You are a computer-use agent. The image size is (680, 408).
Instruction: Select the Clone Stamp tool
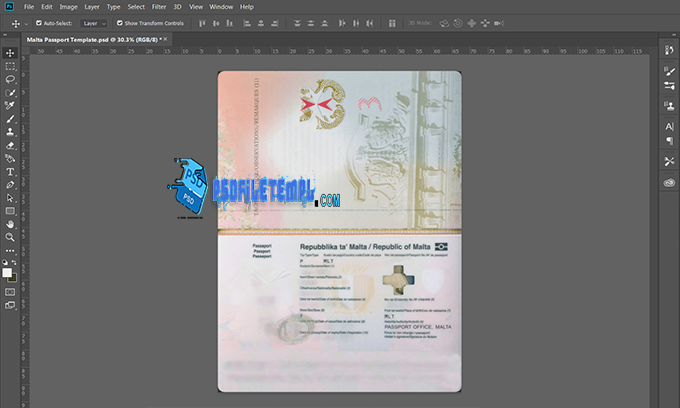coord(10,132)
